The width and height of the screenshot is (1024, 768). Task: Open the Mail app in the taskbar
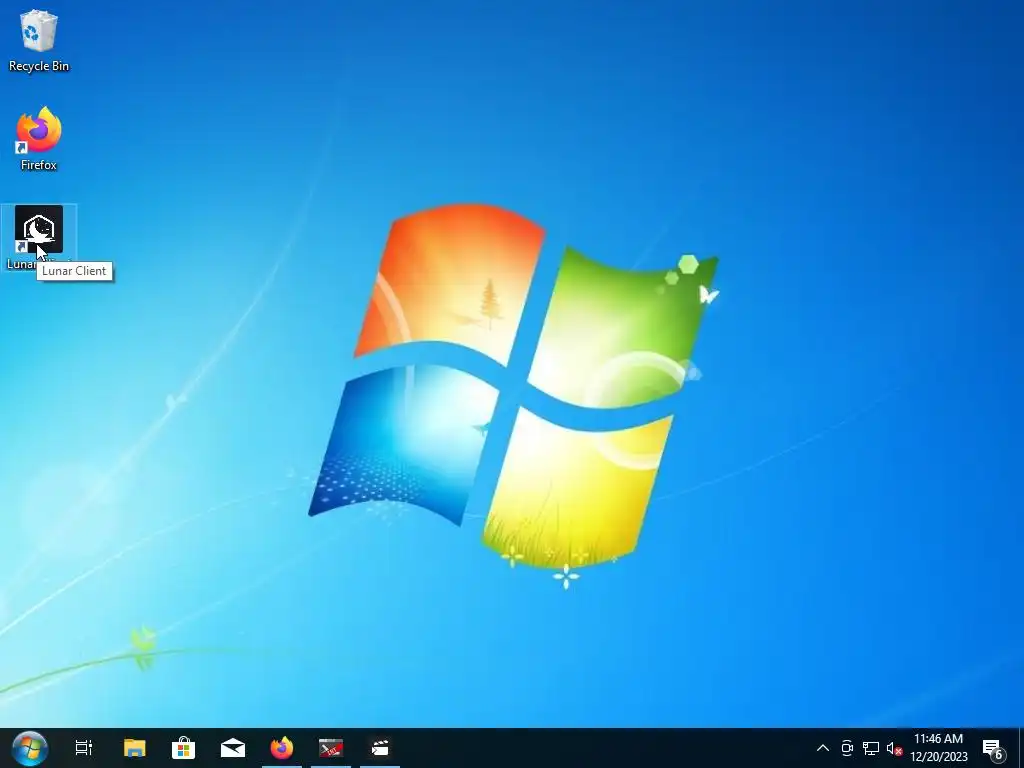pyautogui.click(x=232, y=748)
